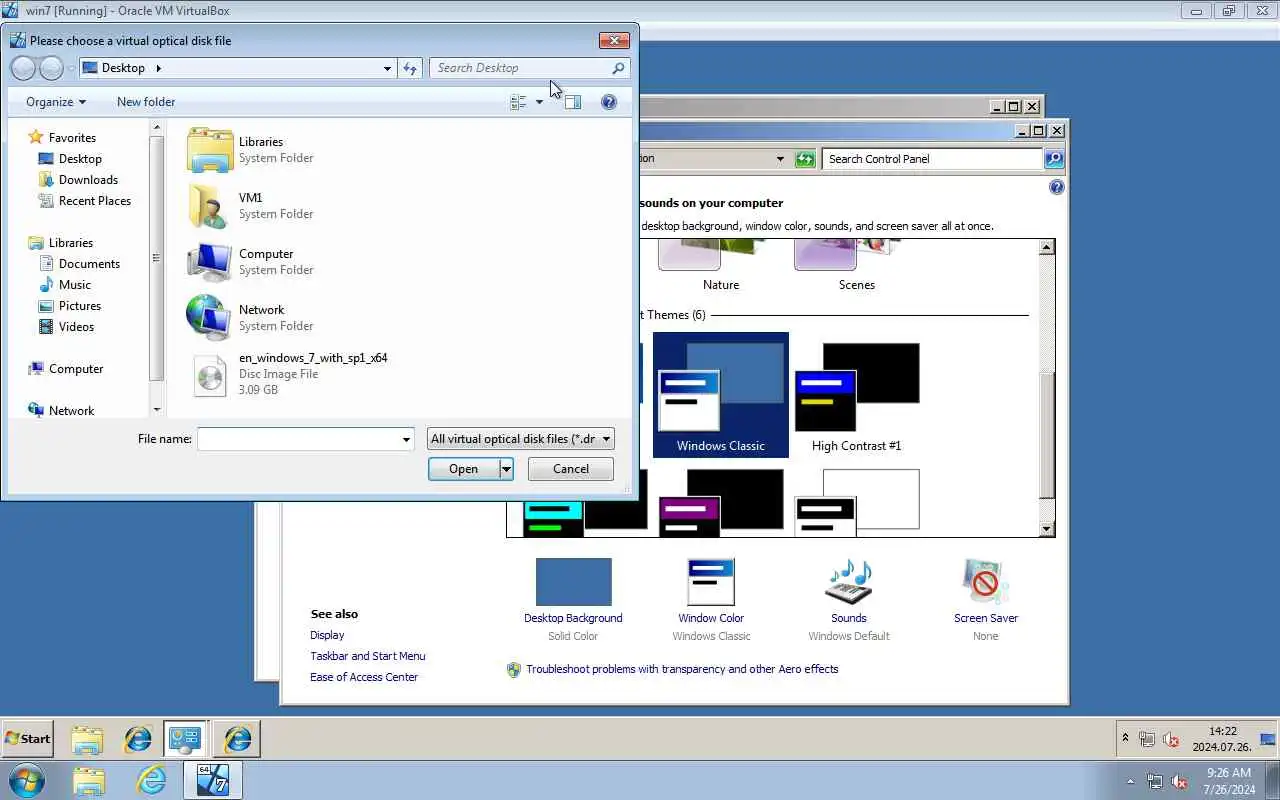Show the preview pane in file dialog

572,102
